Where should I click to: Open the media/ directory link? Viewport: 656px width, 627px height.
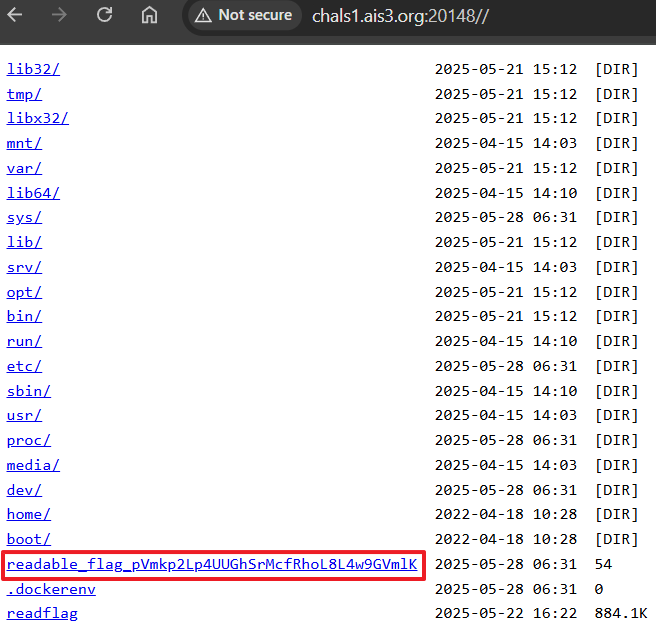(x=33, y=465)
